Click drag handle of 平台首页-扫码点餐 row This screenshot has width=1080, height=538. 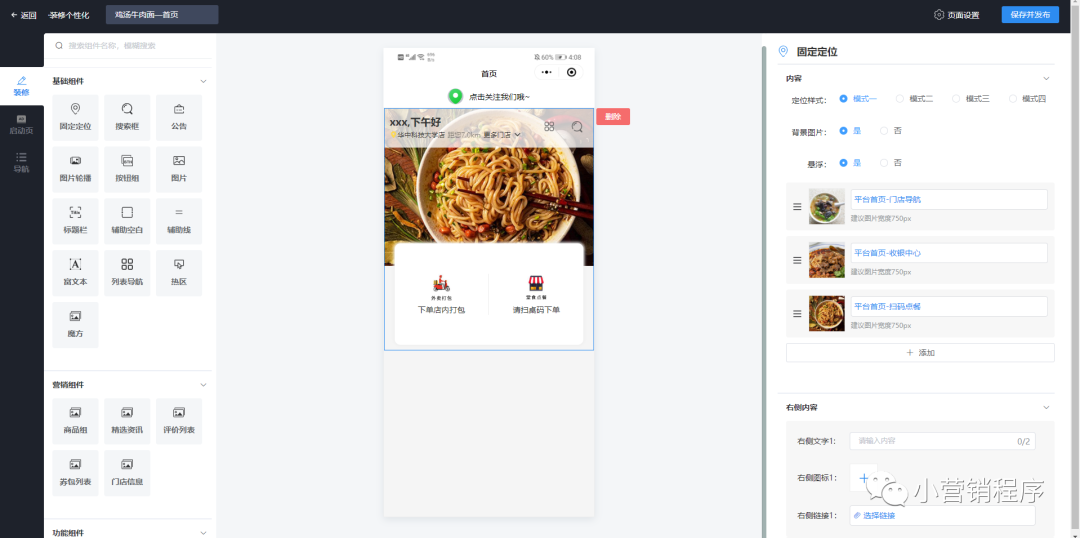coord(797,313)
